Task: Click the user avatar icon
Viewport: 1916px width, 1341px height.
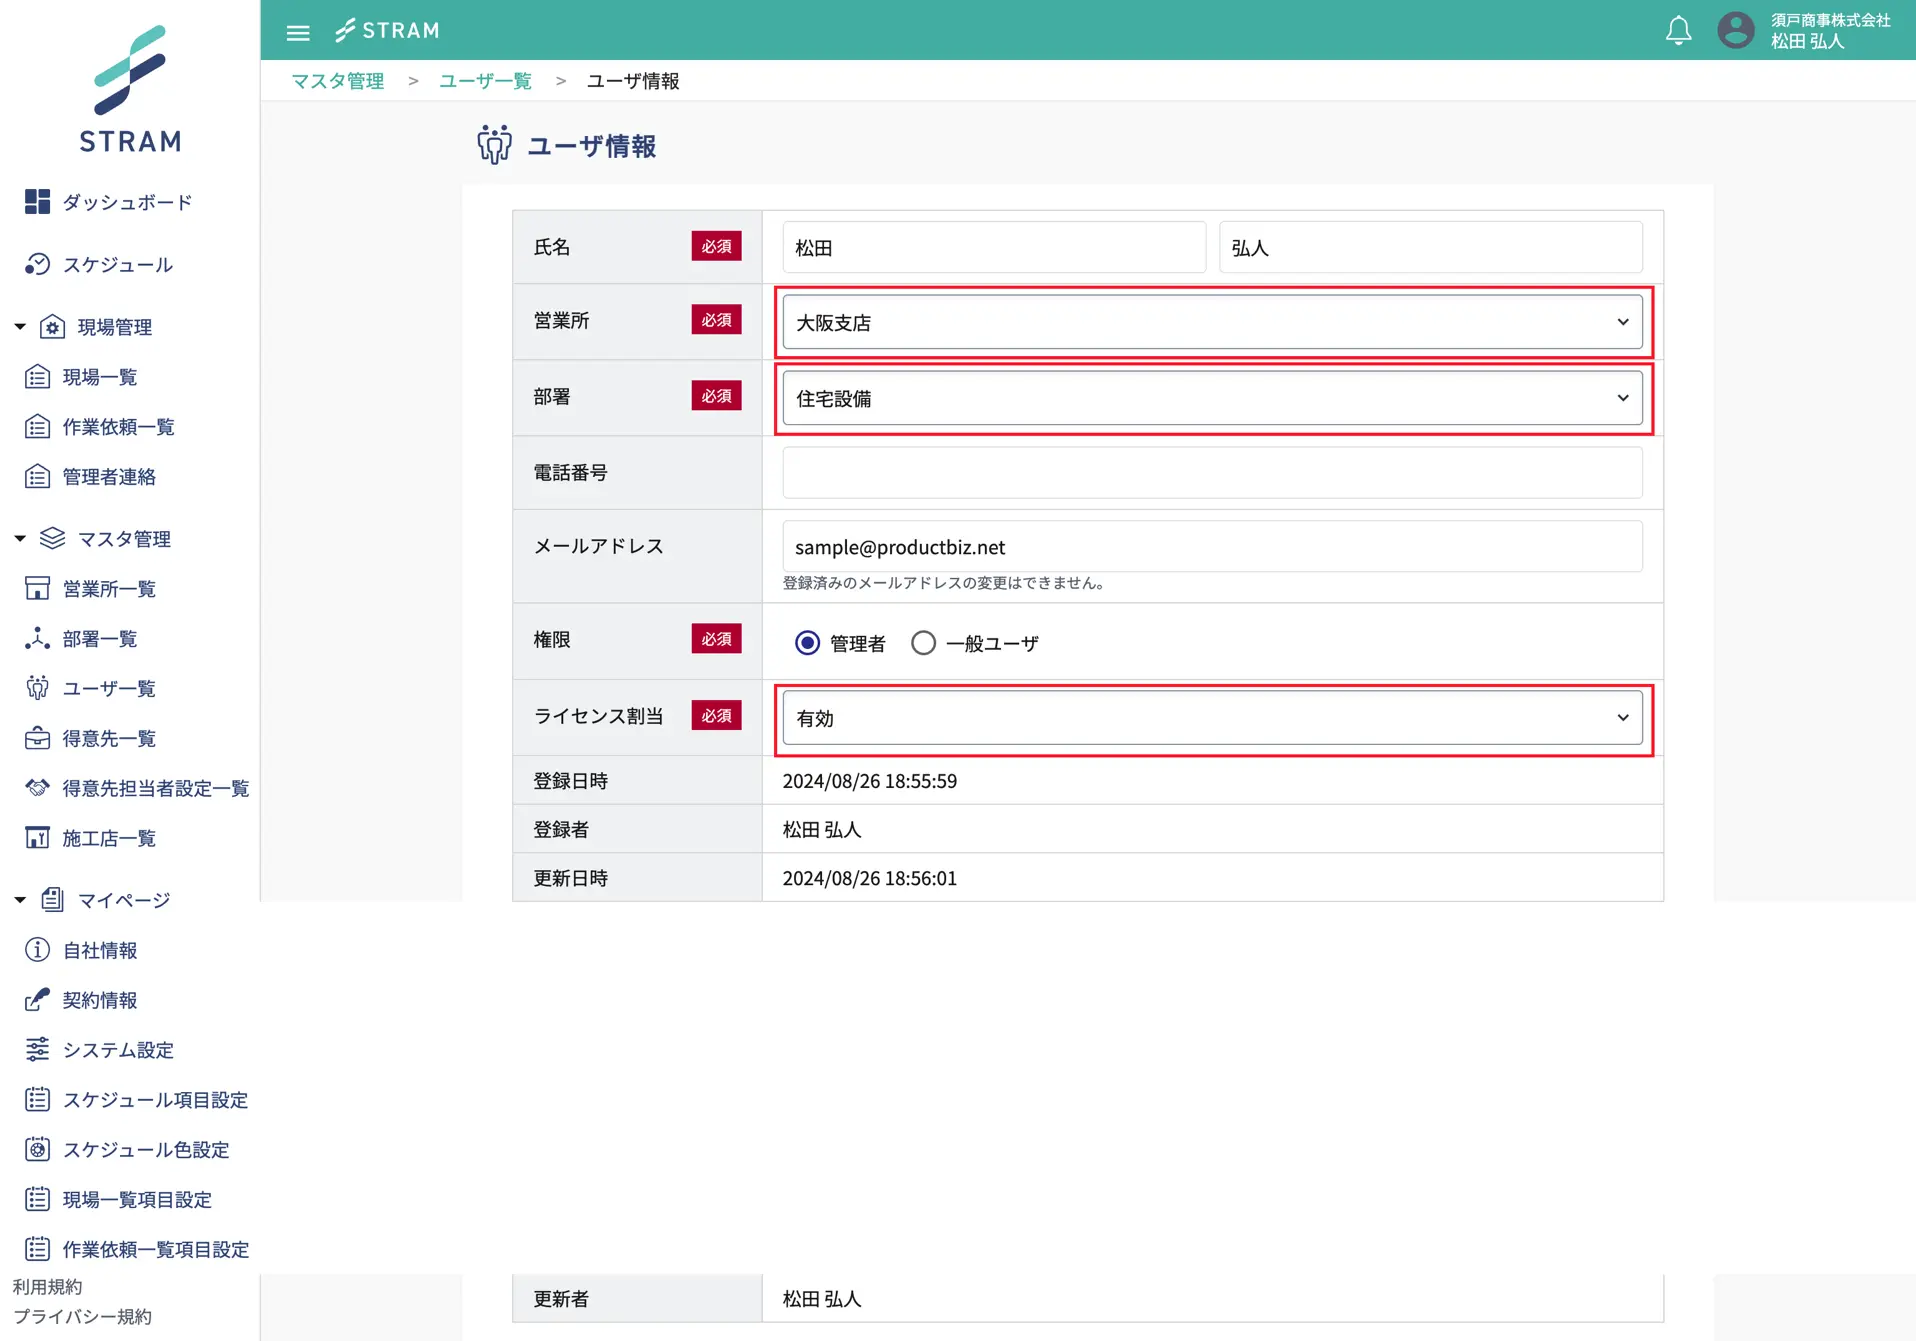Action: click(1735, 30)
